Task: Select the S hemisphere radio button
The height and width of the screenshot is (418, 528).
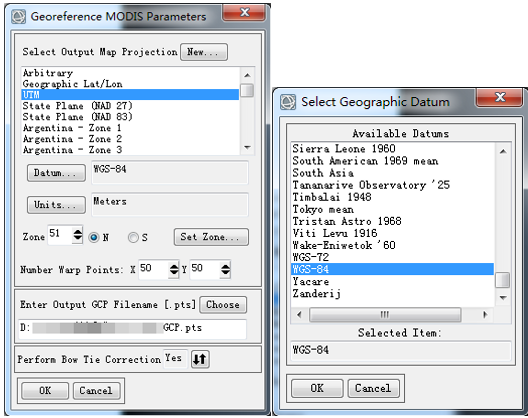Action: point(133,237)
